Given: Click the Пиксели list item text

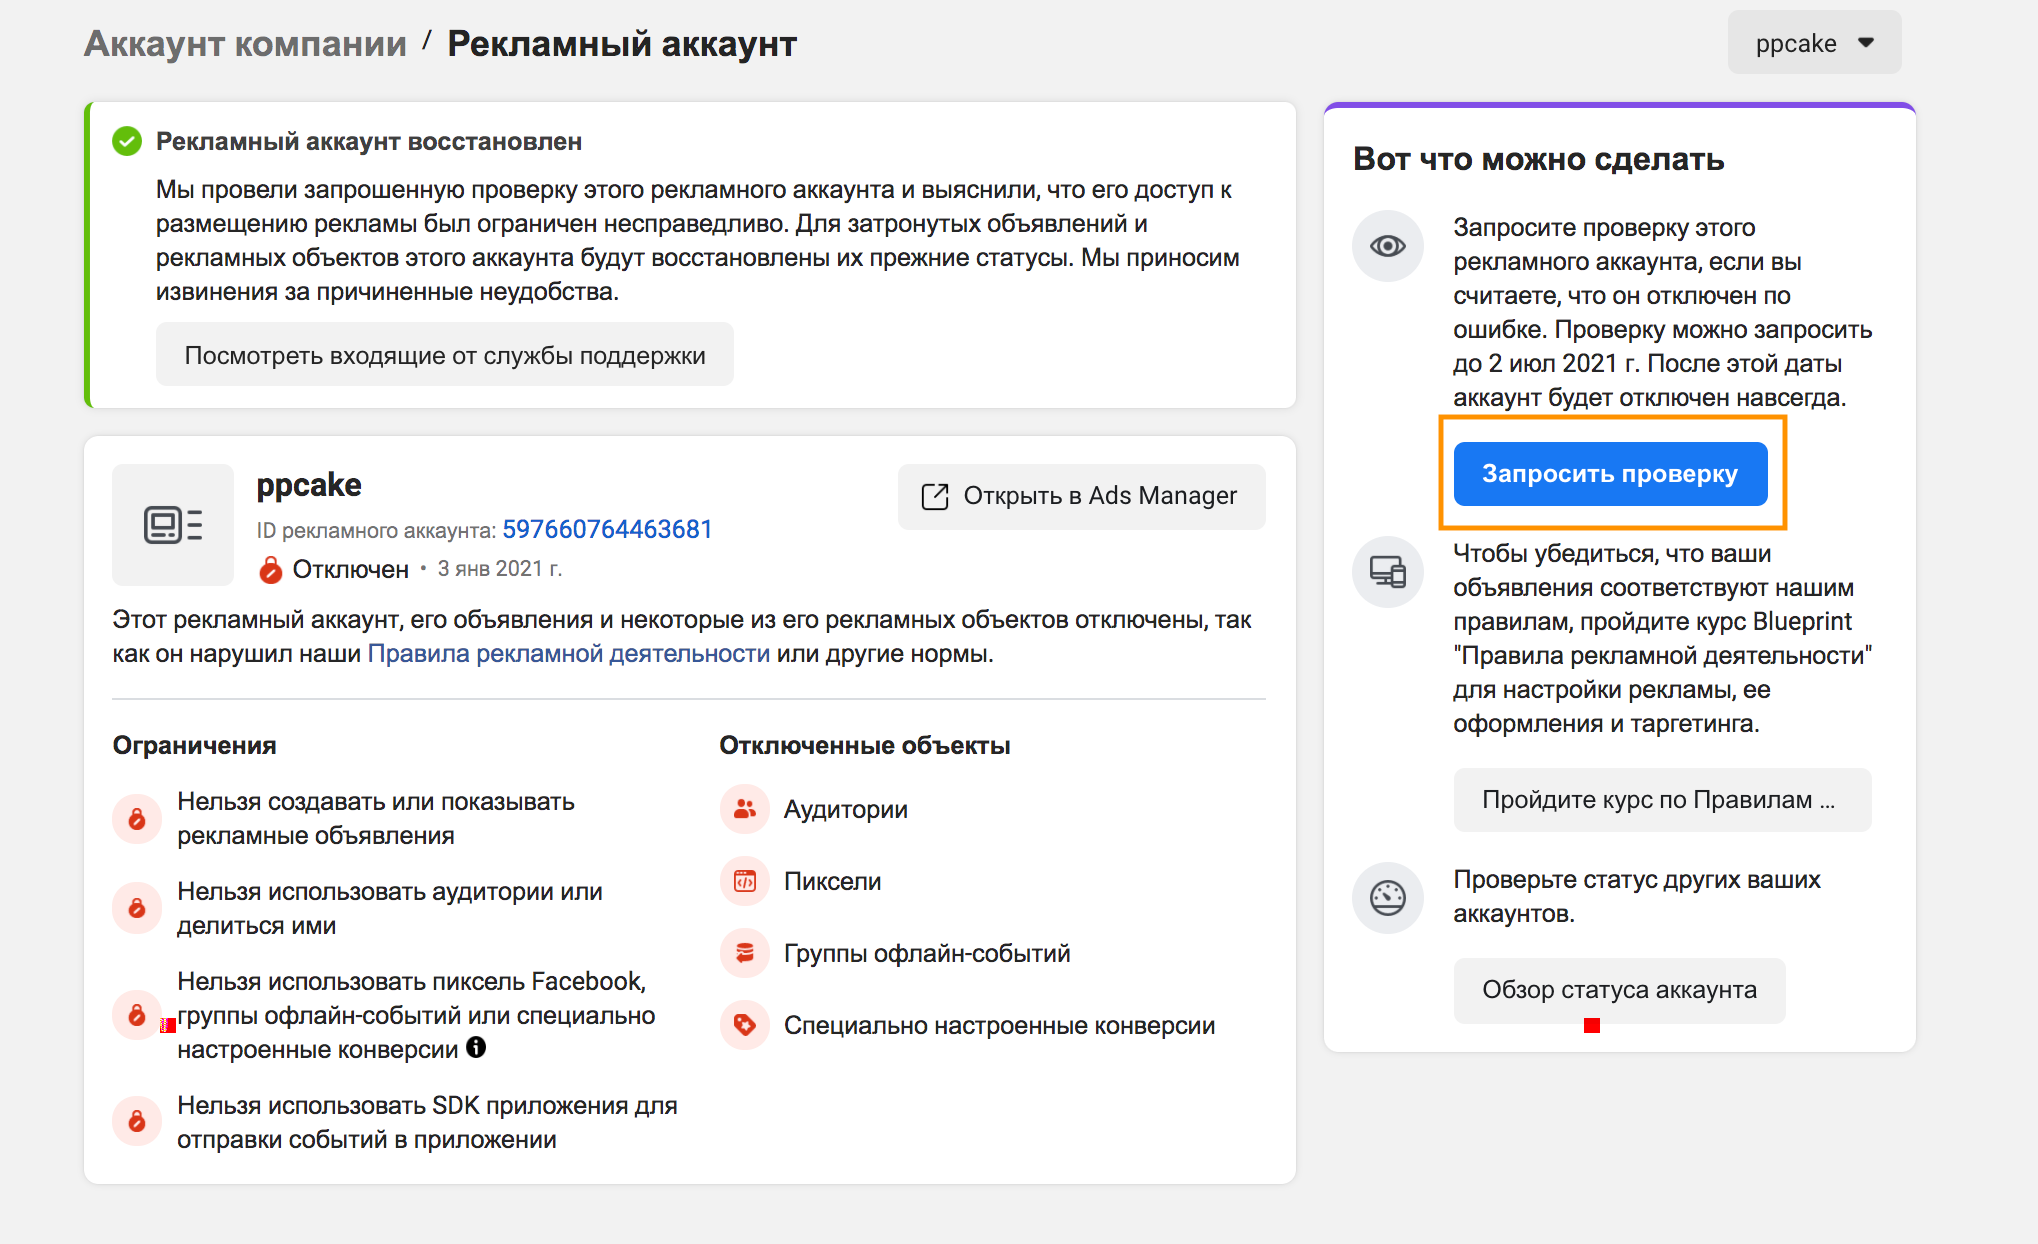Looking at the screenshot, I should pos(832,881).
